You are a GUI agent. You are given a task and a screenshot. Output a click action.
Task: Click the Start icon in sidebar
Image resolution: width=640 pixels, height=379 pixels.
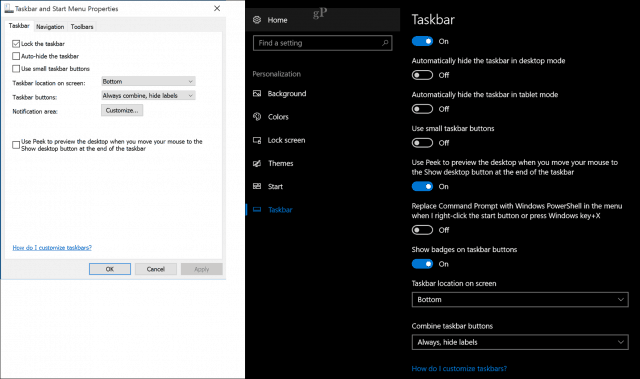[257, 186]
